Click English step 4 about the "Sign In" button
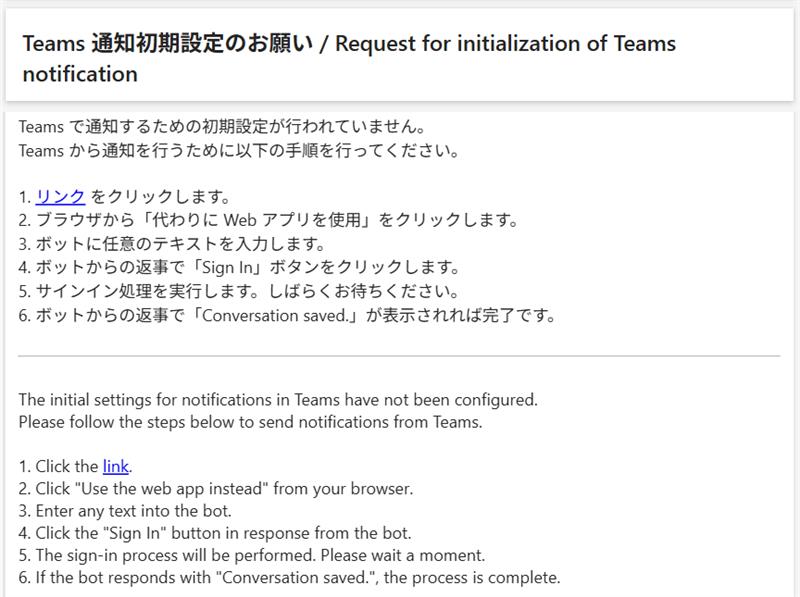The width and height of the screenshot is (800, 597). pos(215,533)
